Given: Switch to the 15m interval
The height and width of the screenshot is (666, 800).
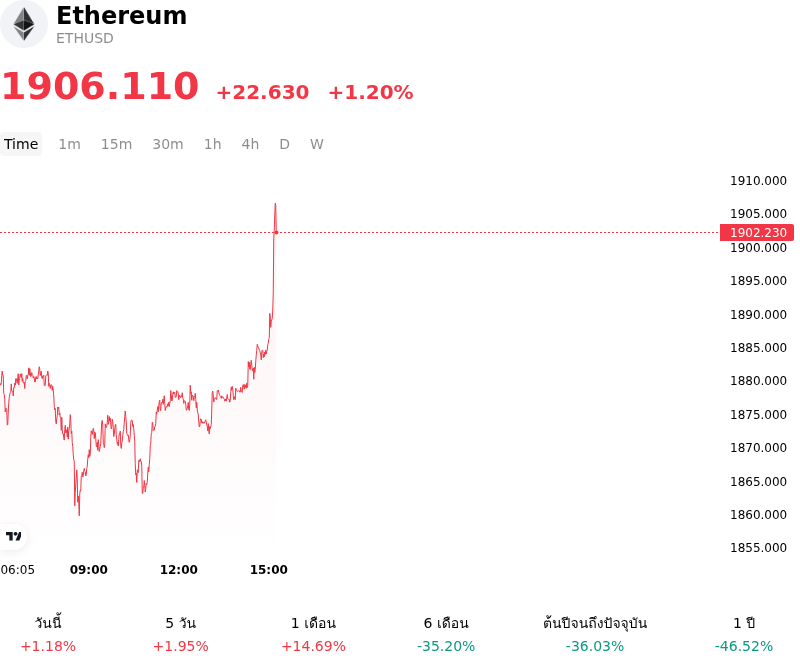Looking at the screenshot, I should point(116,144).
